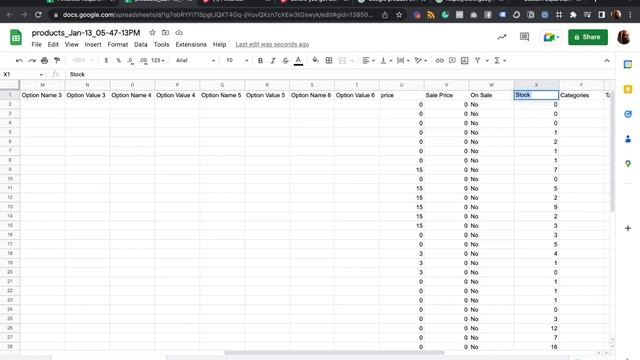This screenshot has height=360, width=640.
Task: Toggle italic formatting
Action: coord(273,60)
